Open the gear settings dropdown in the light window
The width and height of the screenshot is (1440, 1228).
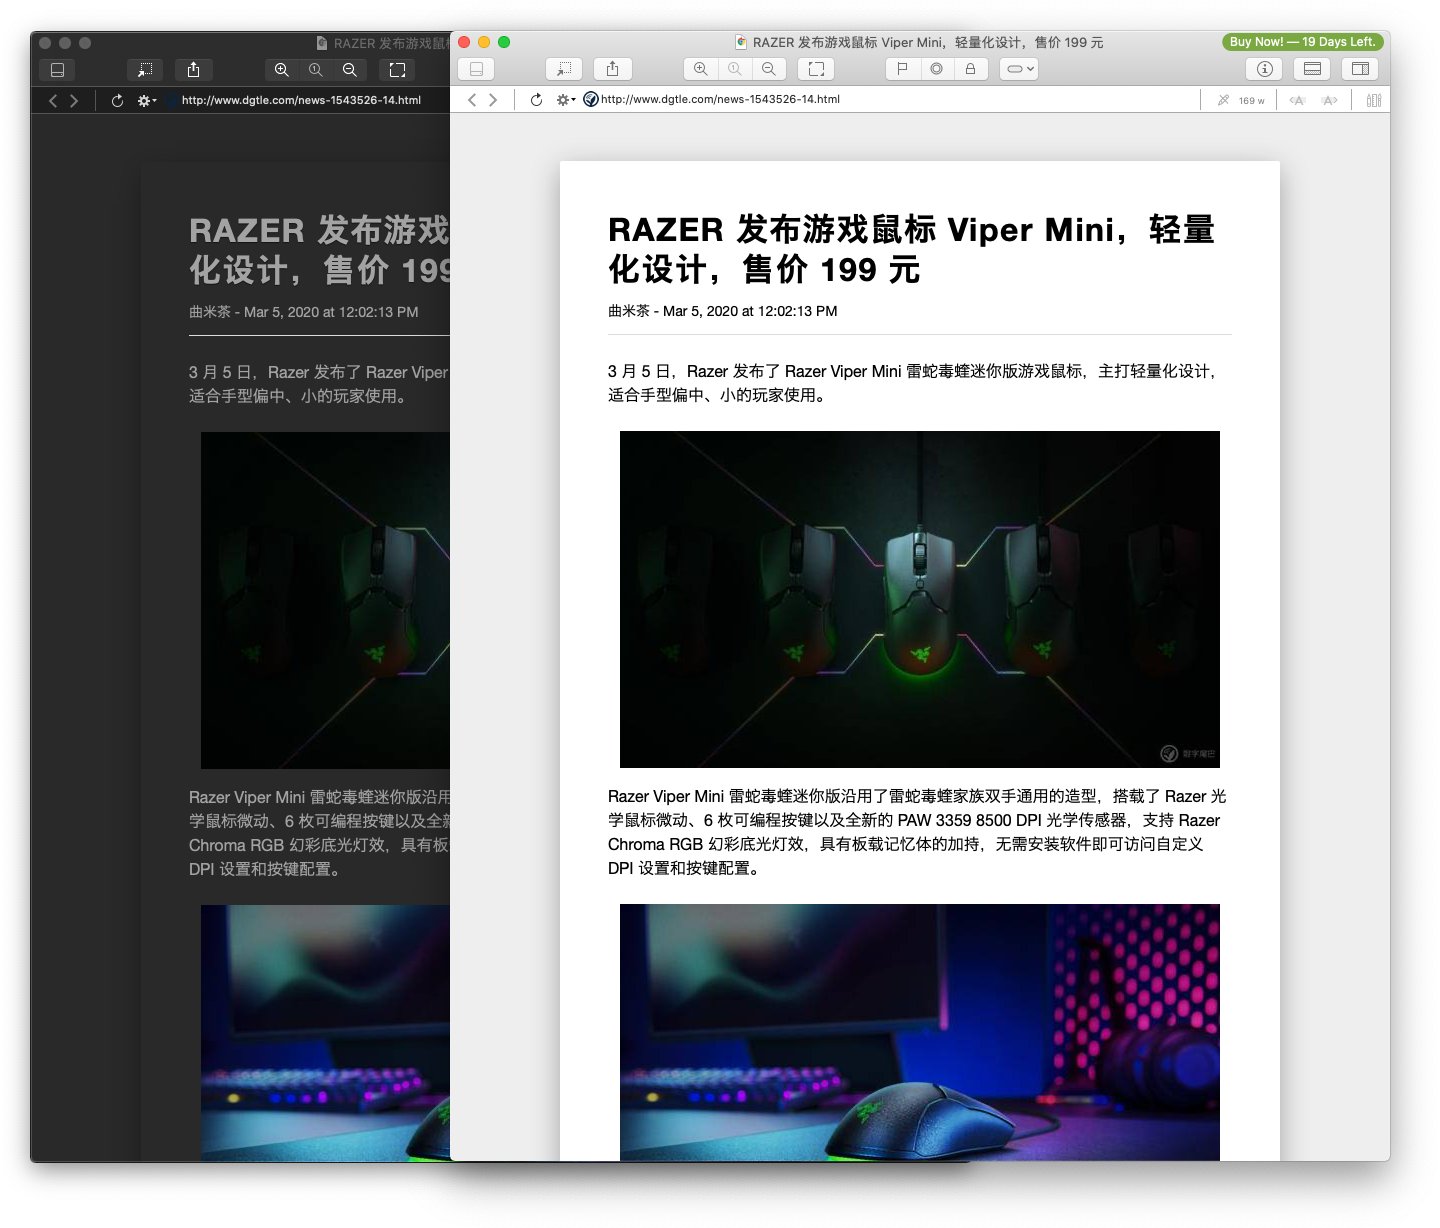[x=566, y=100]
